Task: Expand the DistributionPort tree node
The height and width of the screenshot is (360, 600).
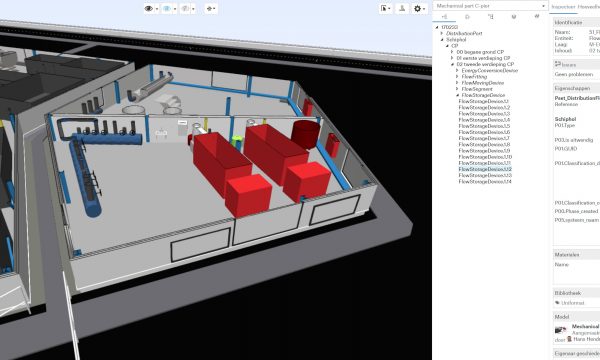Action: coord(442,33)
